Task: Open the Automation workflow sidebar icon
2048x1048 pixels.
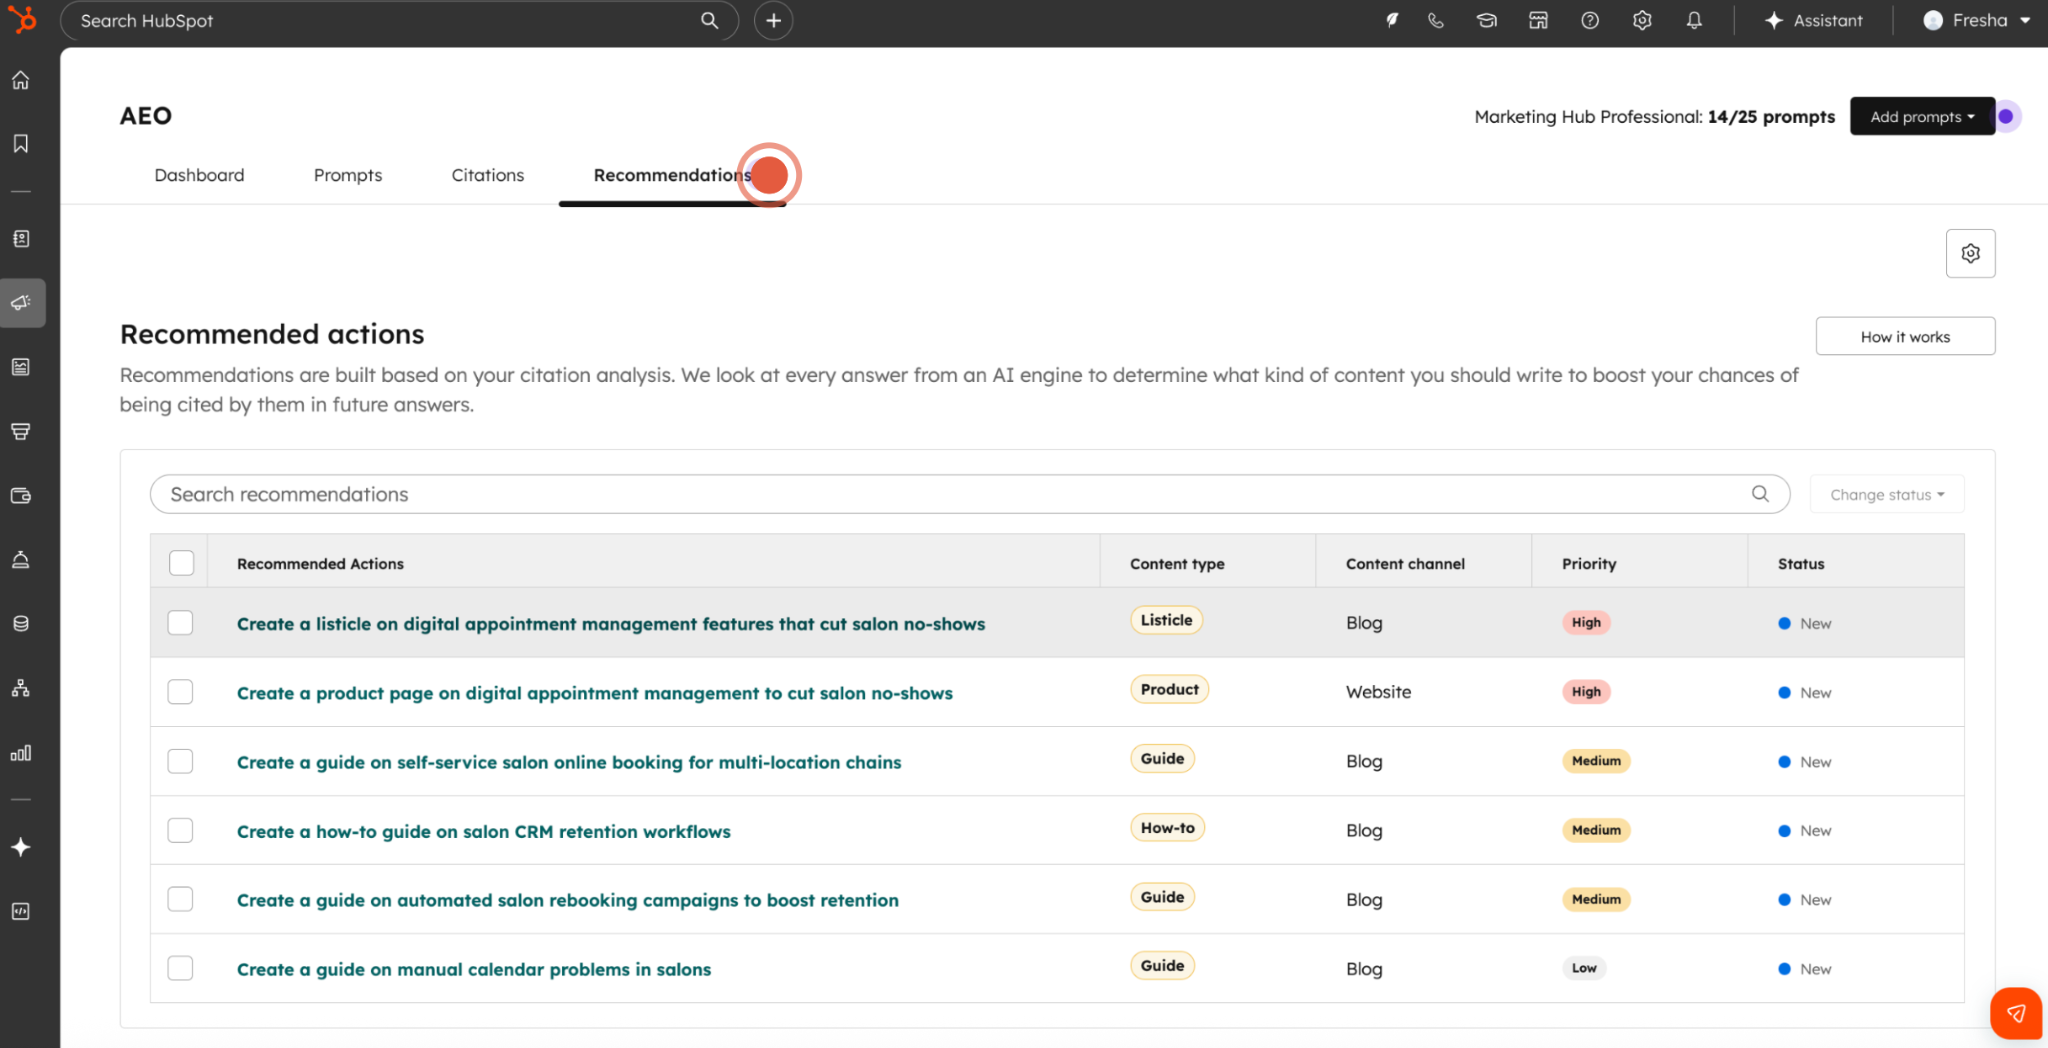Action: click(x=21, y=688)
